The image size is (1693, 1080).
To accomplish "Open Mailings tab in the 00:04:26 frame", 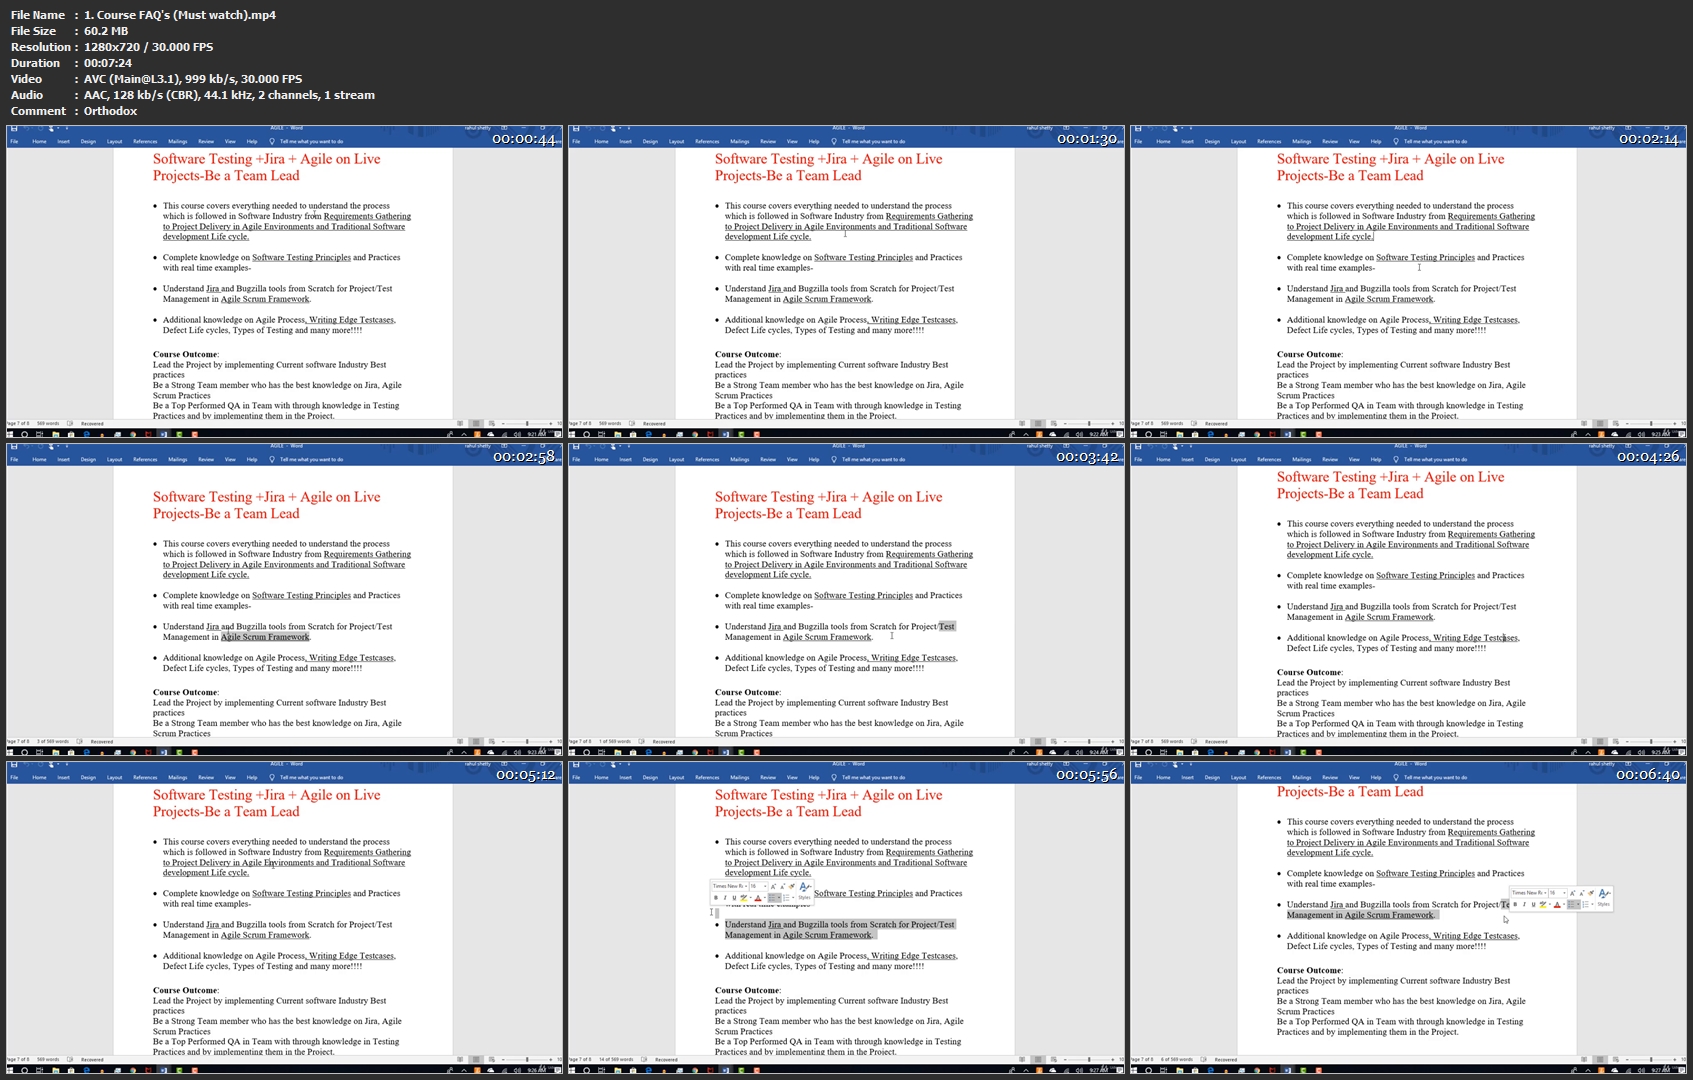I will 1302,459.
